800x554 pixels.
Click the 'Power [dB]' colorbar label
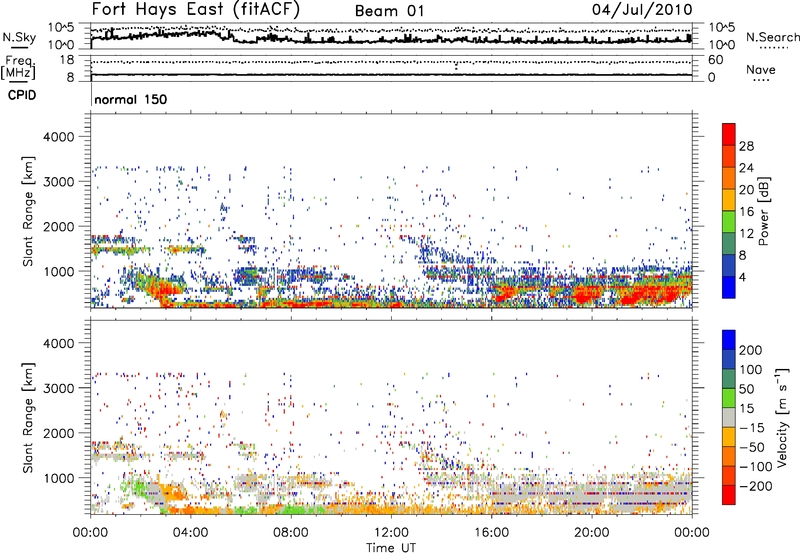tap(763, 211)
